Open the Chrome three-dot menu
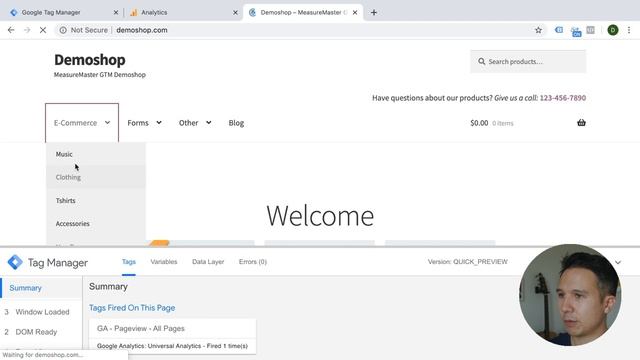This screenshot has height=360, width=640. [x=629, y=30]
